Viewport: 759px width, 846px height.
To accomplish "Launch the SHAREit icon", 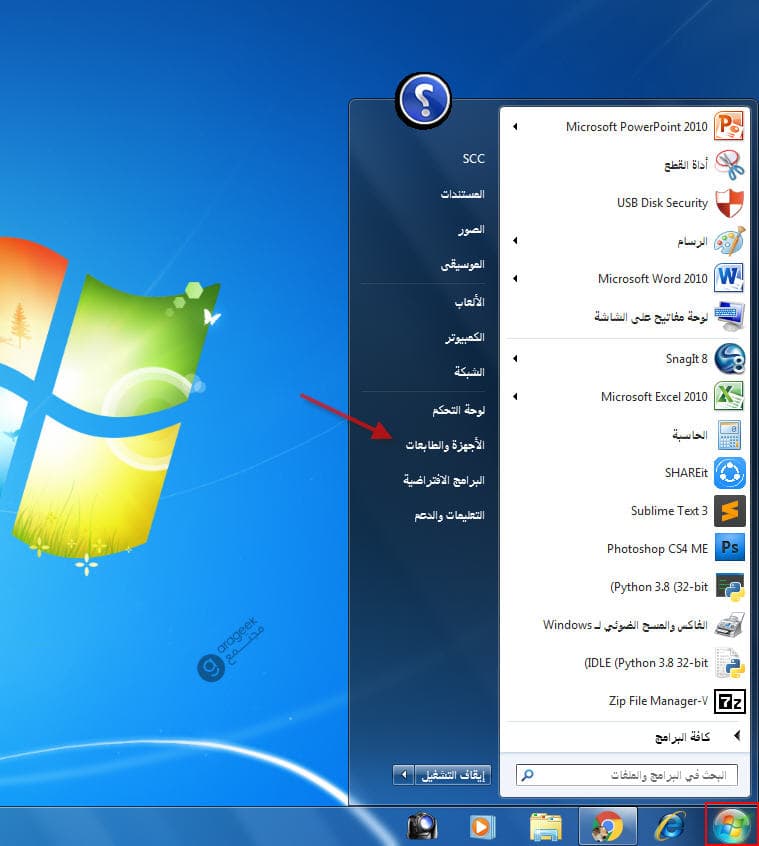I will coord(729,473).
